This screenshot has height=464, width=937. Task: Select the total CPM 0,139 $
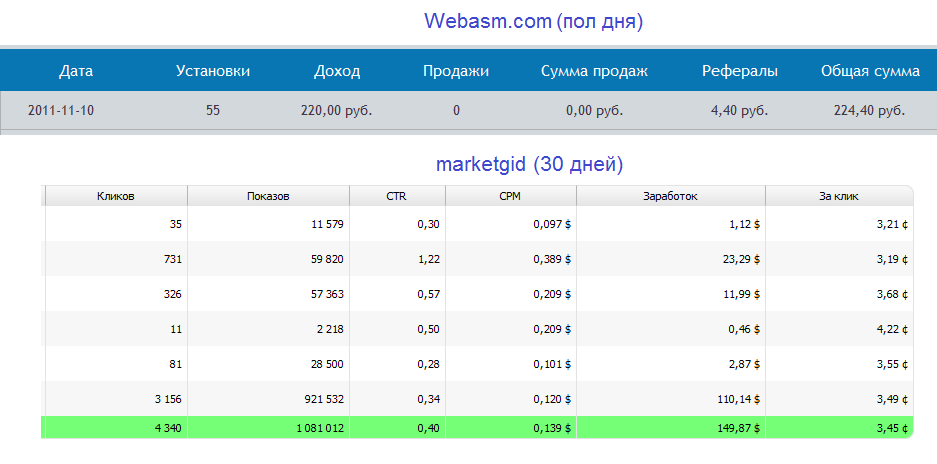(x=552, y=428)
